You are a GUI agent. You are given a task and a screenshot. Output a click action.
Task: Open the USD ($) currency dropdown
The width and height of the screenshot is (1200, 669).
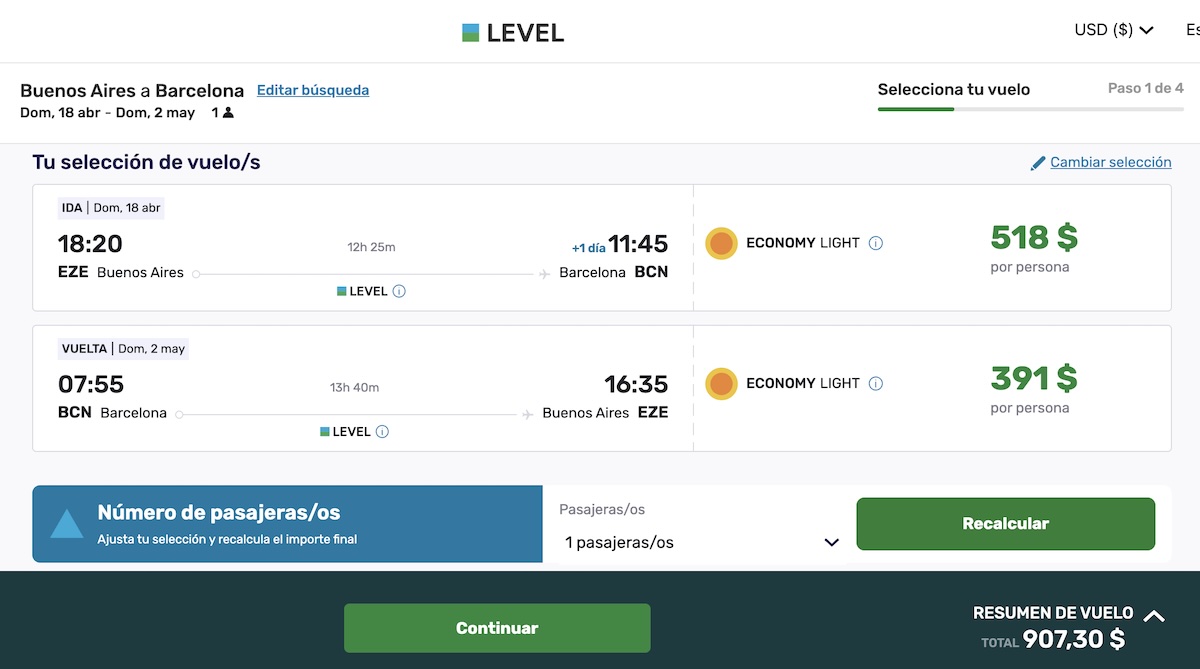1114,30
